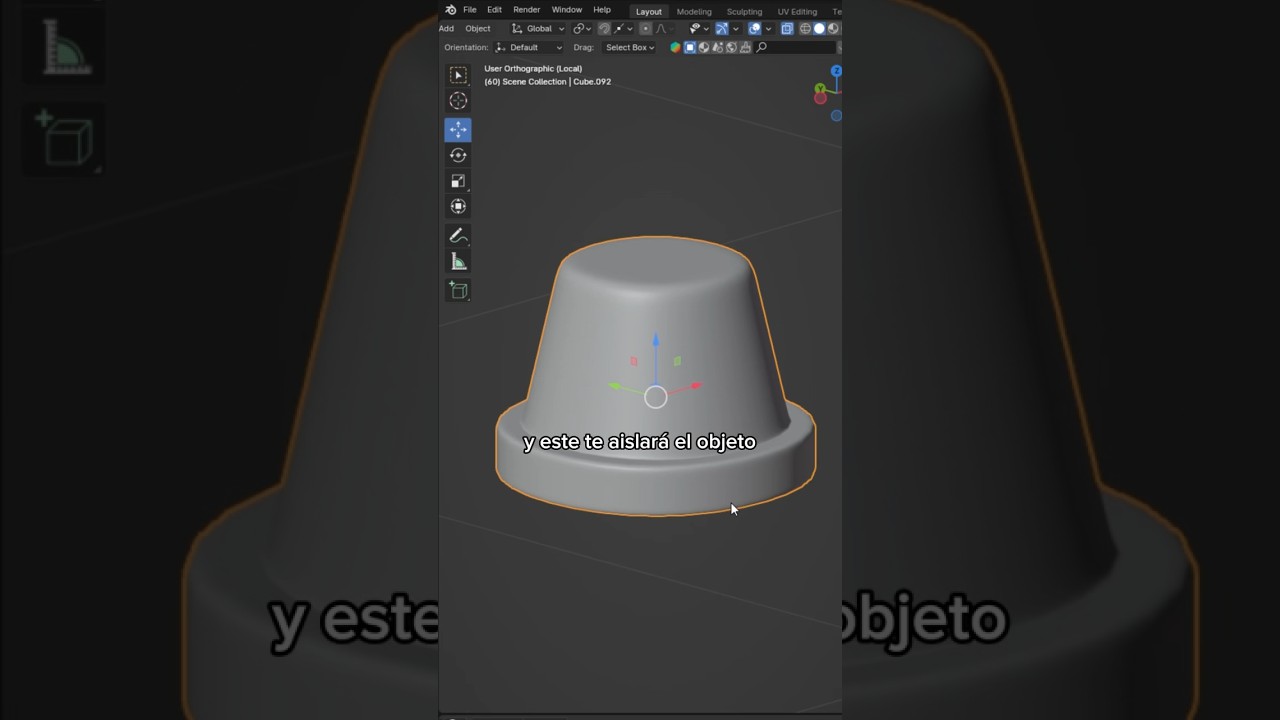Screen dimensions: 1280x720
Task: Toggle viewport gizmos display
Action: (x=721, y=29)
